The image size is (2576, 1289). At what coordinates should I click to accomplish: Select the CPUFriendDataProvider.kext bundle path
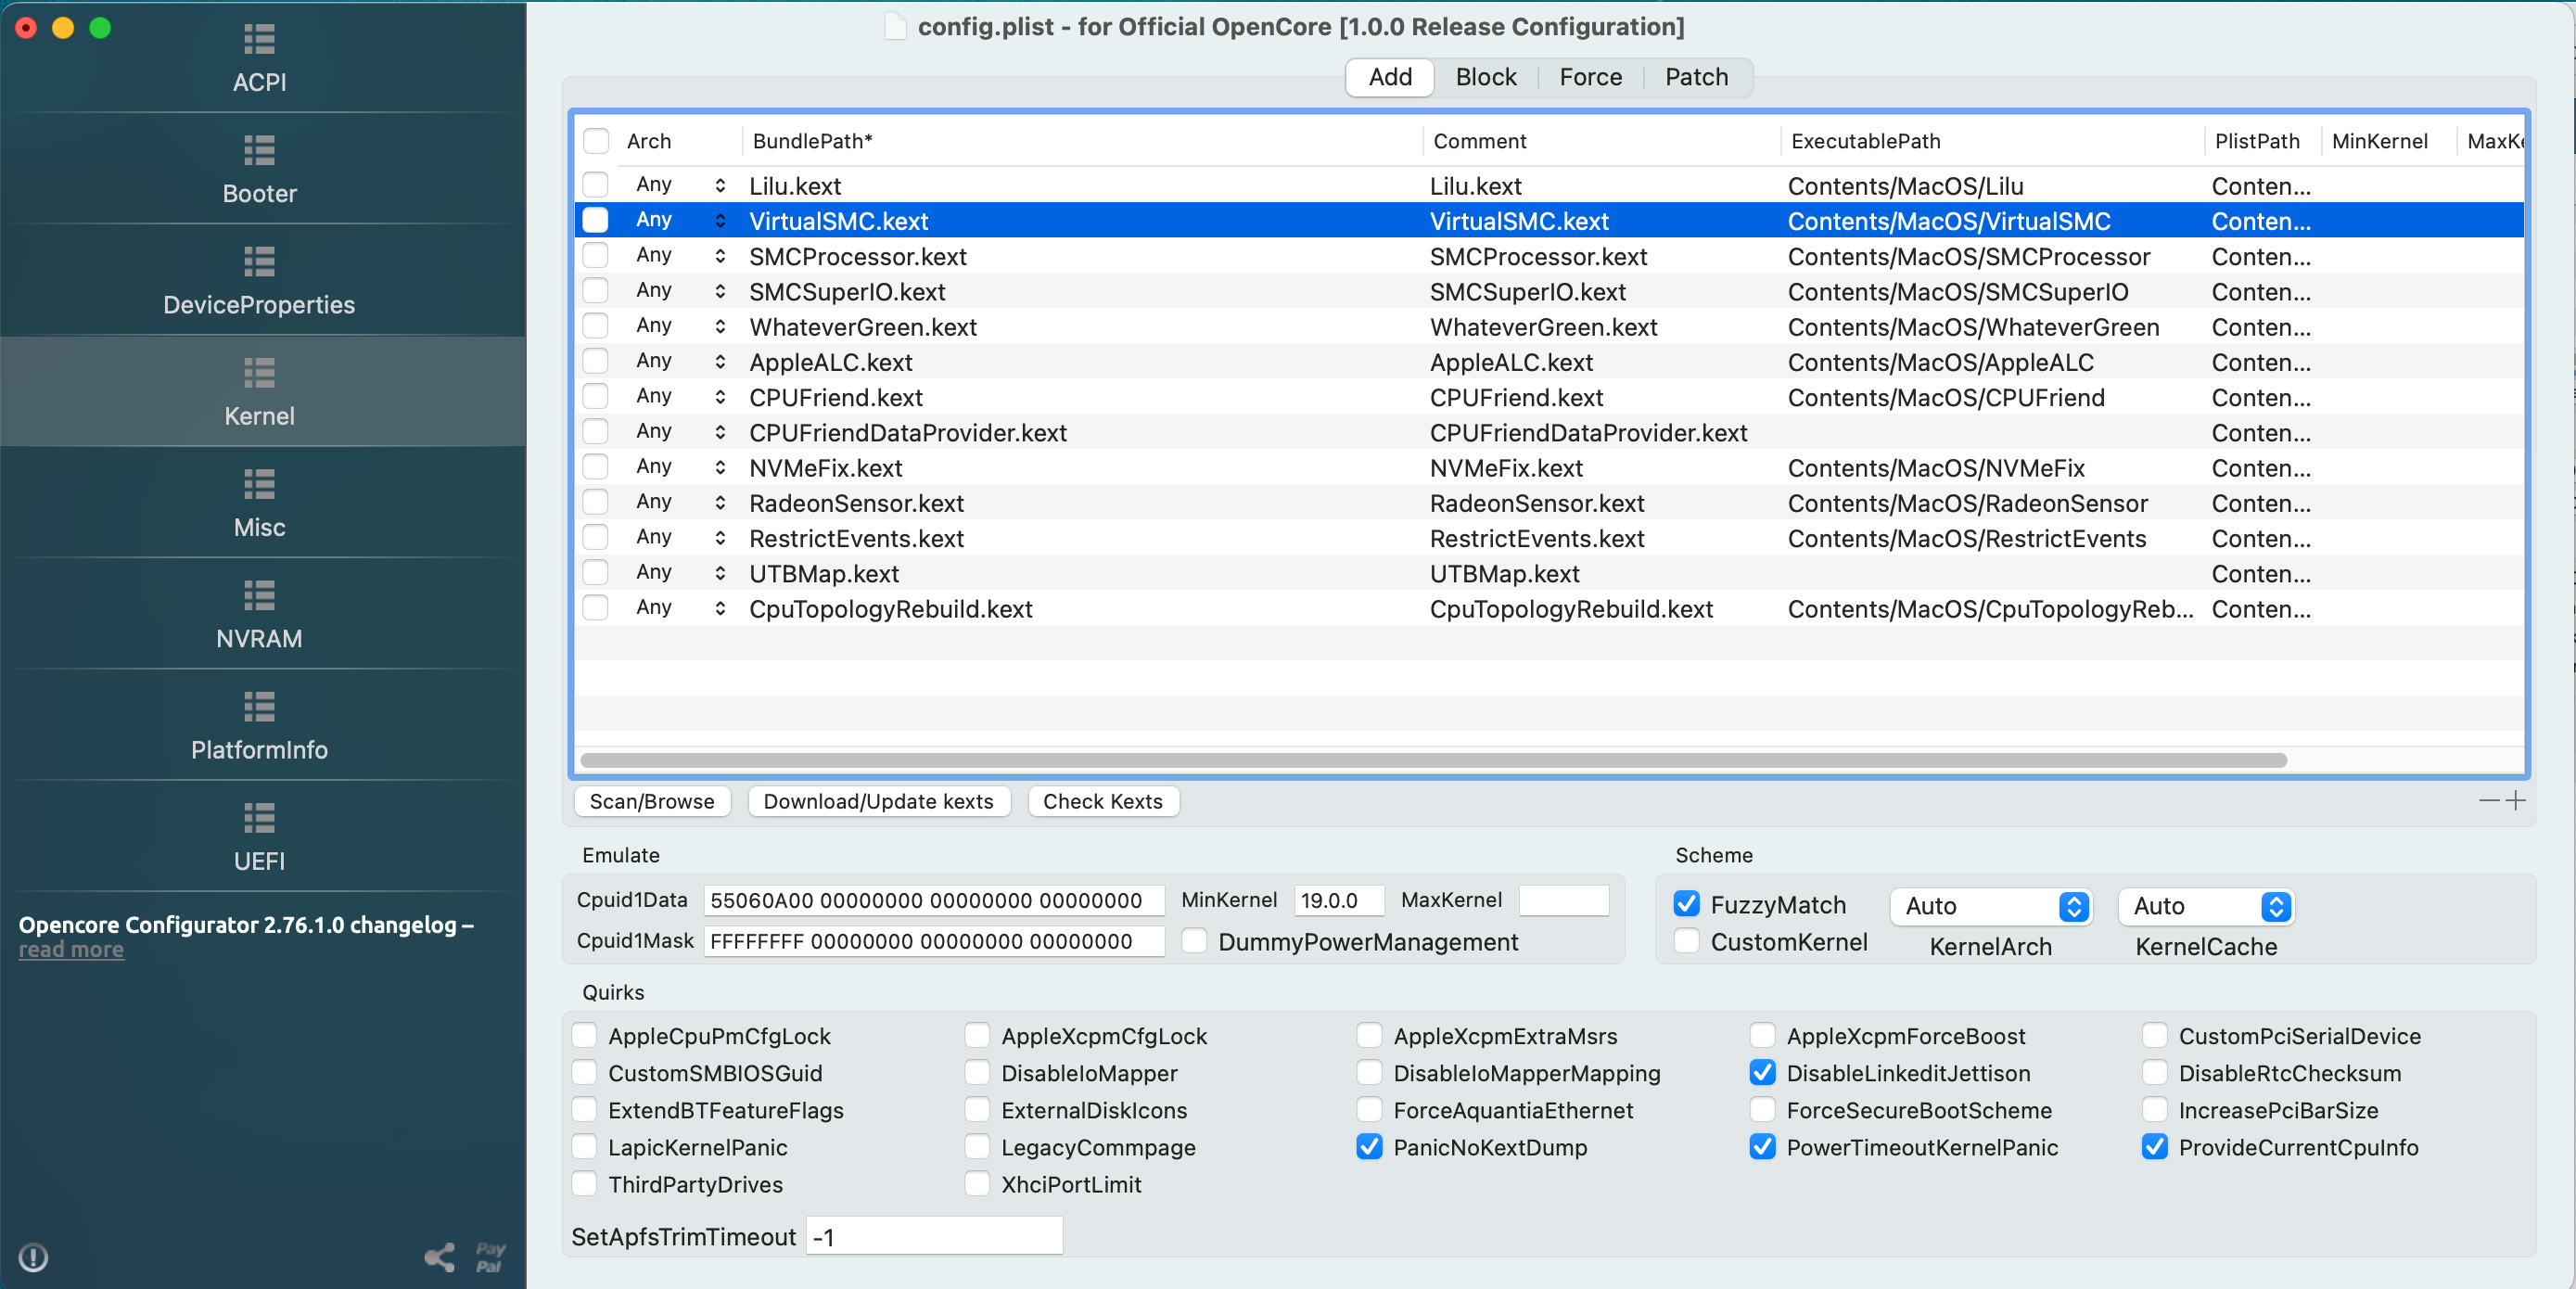pos(907,432)
